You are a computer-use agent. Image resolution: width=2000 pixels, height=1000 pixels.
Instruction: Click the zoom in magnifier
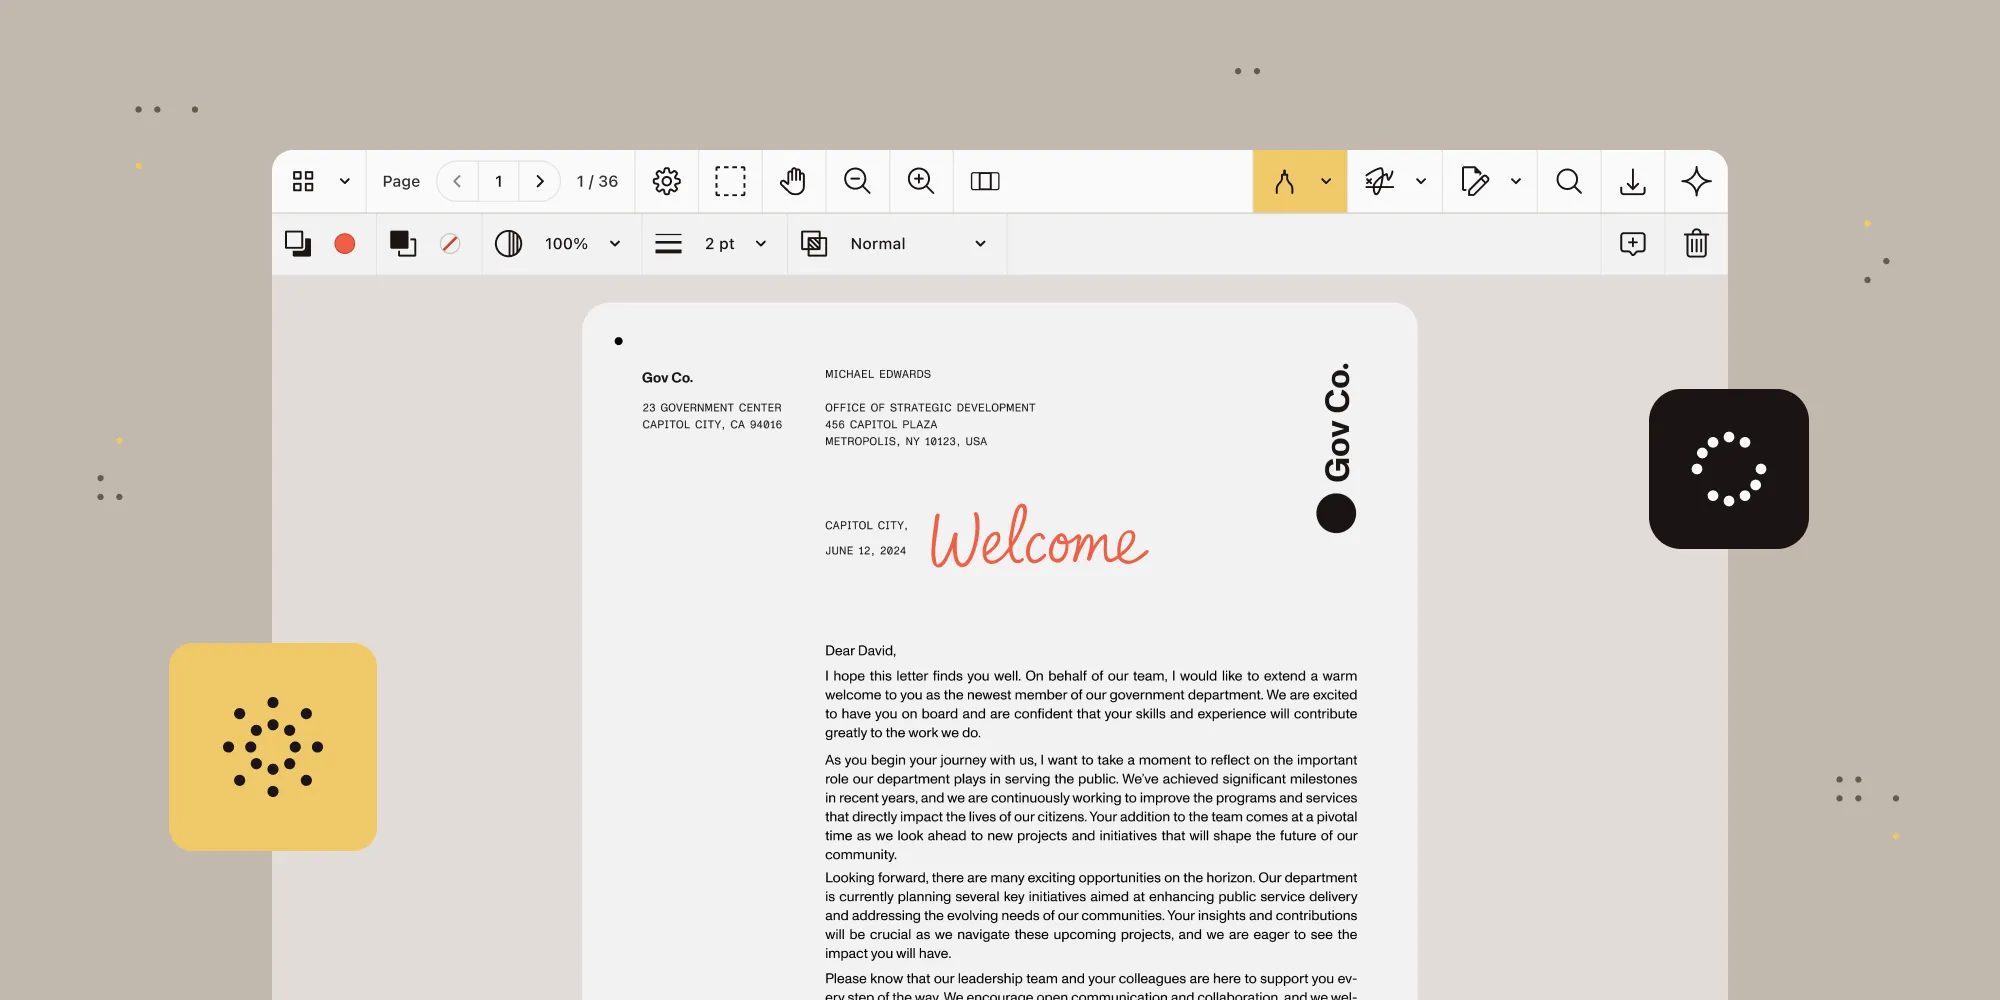pyautogui.click(x=921, y=181)
